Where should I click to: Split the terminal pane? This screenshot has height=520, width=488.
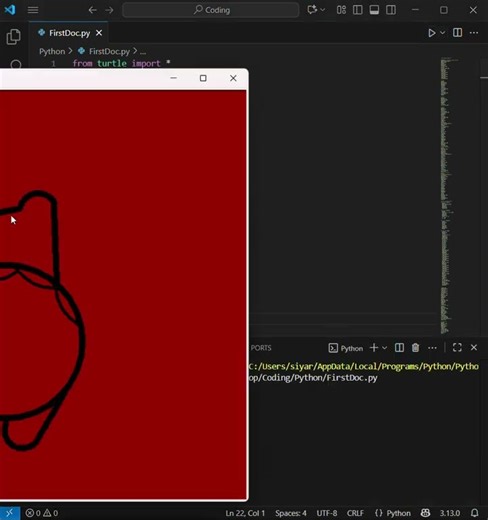[399, 348]
